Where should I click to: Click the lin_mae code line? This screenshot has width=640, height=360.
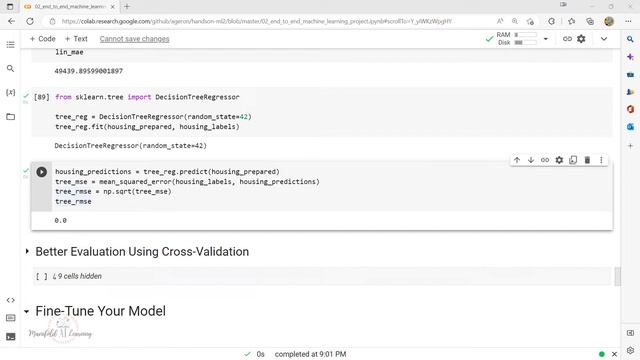click(x=69, y=52)
